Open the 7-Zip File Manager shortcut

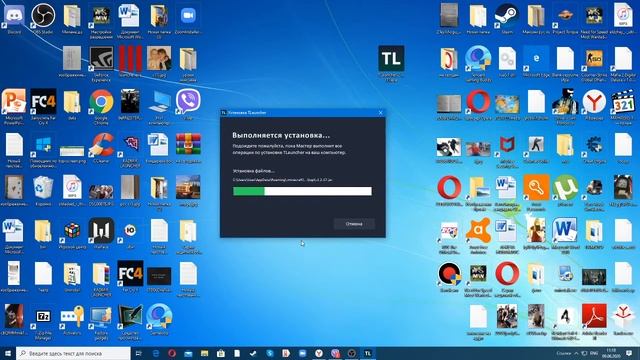pyautogui.click(x=43, y=322)
